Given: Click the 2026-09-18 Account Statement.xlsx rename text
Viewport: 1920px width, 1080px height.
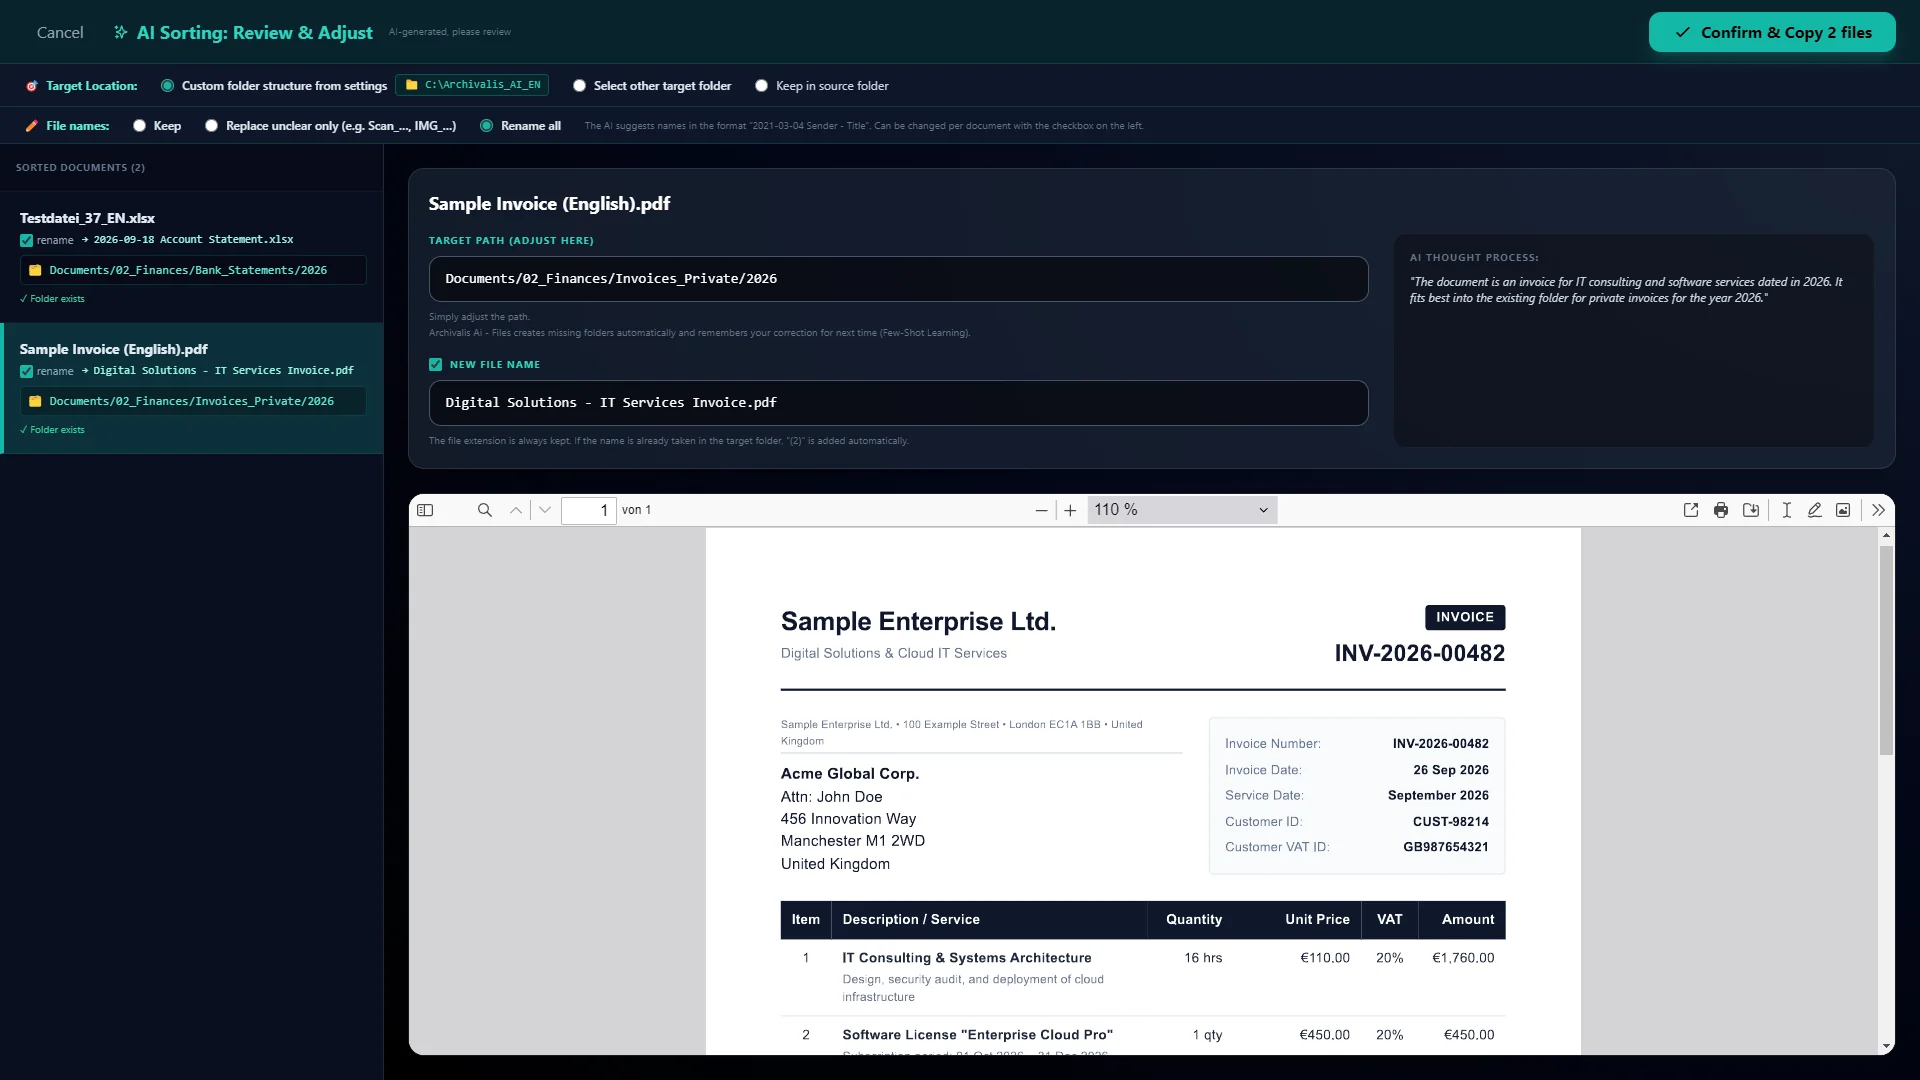Looking at the screenshot, I should coord(193,240).
